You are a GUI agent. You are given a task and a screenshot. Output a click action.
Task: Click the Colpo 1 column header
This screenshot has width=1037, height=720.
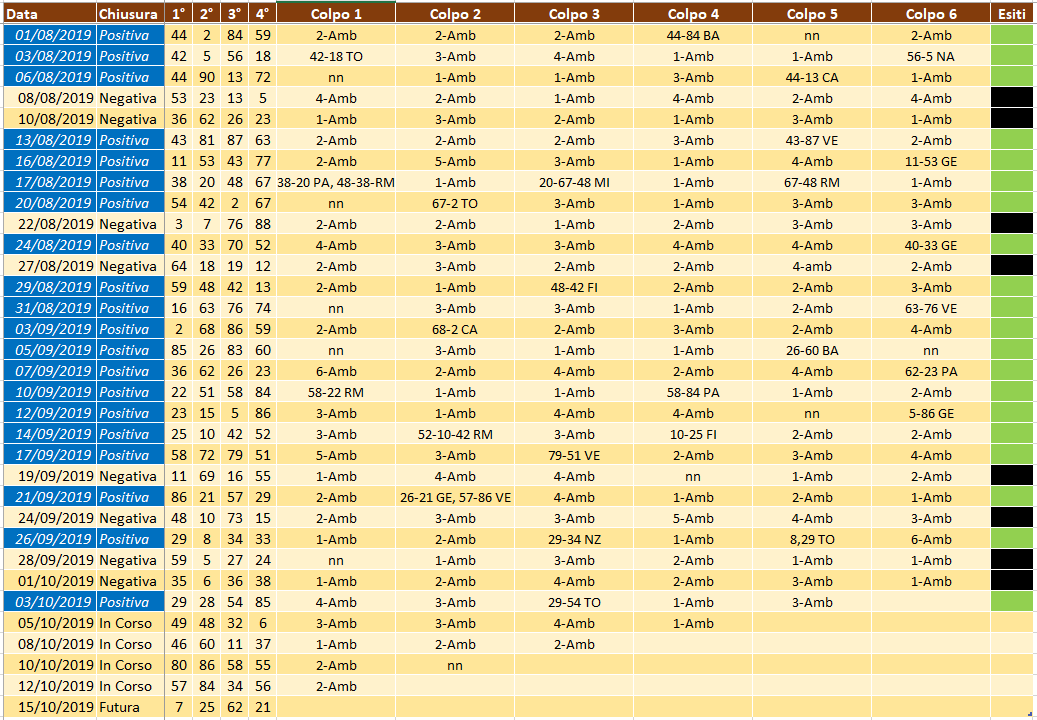pyautogui.click(x=336, y=13)
